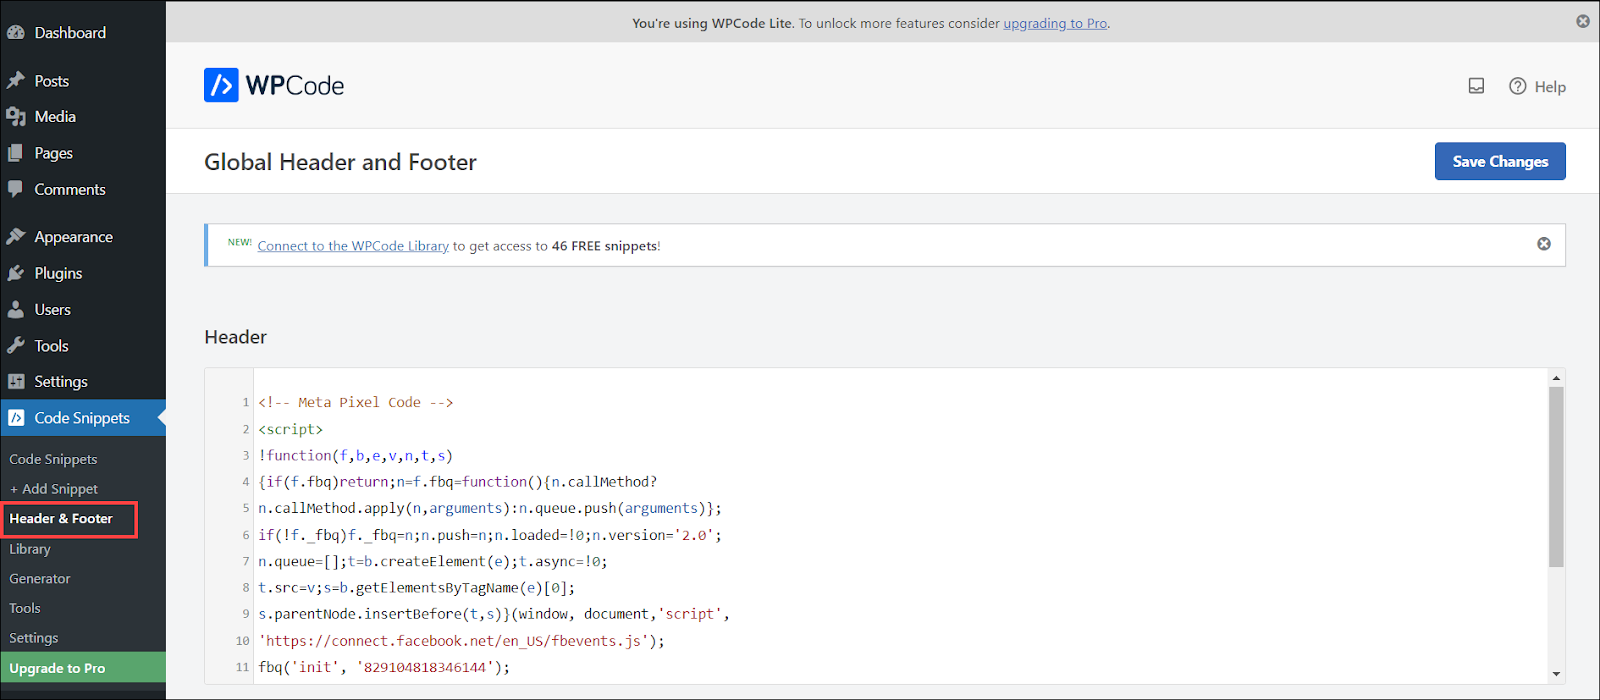Click the Help question mark icon

pos(1518,86)
